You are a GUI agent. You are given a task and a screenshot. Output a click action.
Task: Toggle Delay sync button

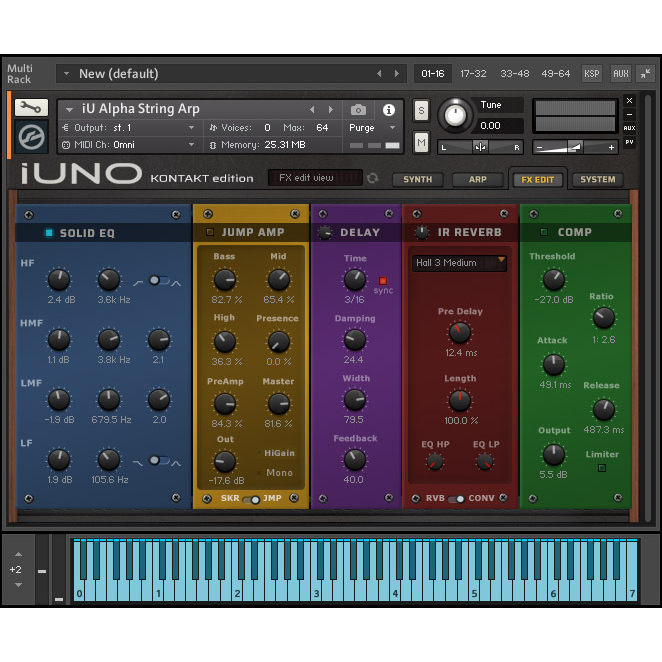(x=383, y=281)
